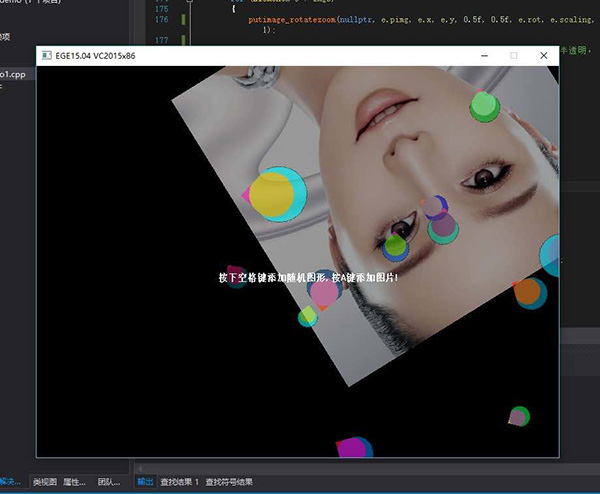Click line number 177 in code editor
Screen dimensions: 600x494
(x=161, y=40)
